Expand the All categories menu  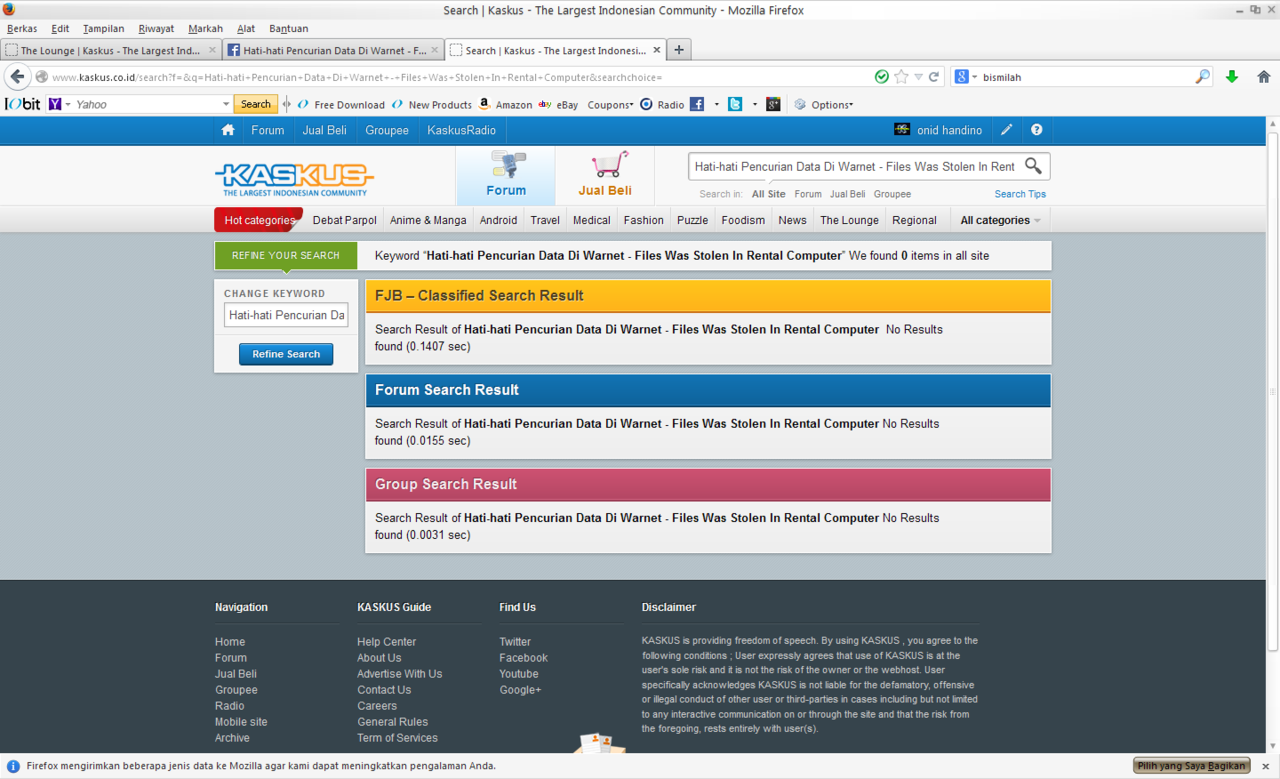pyautogui.click(x=1000, y=220)
